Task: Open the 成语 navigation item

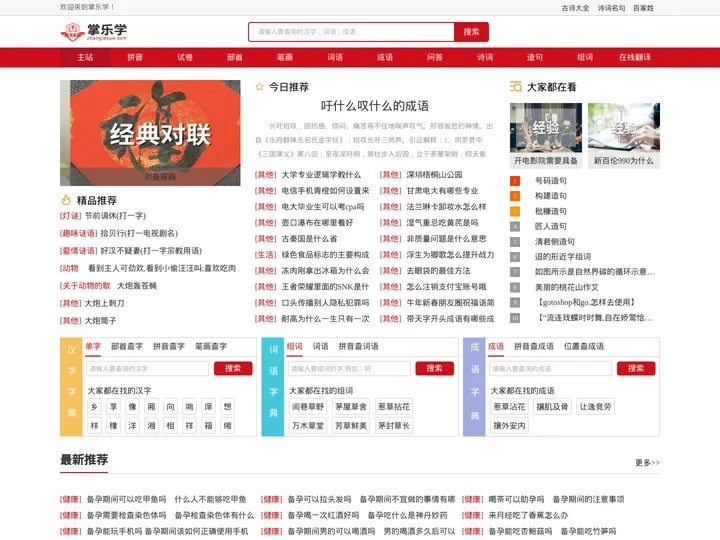Action: tap(385, 57)
